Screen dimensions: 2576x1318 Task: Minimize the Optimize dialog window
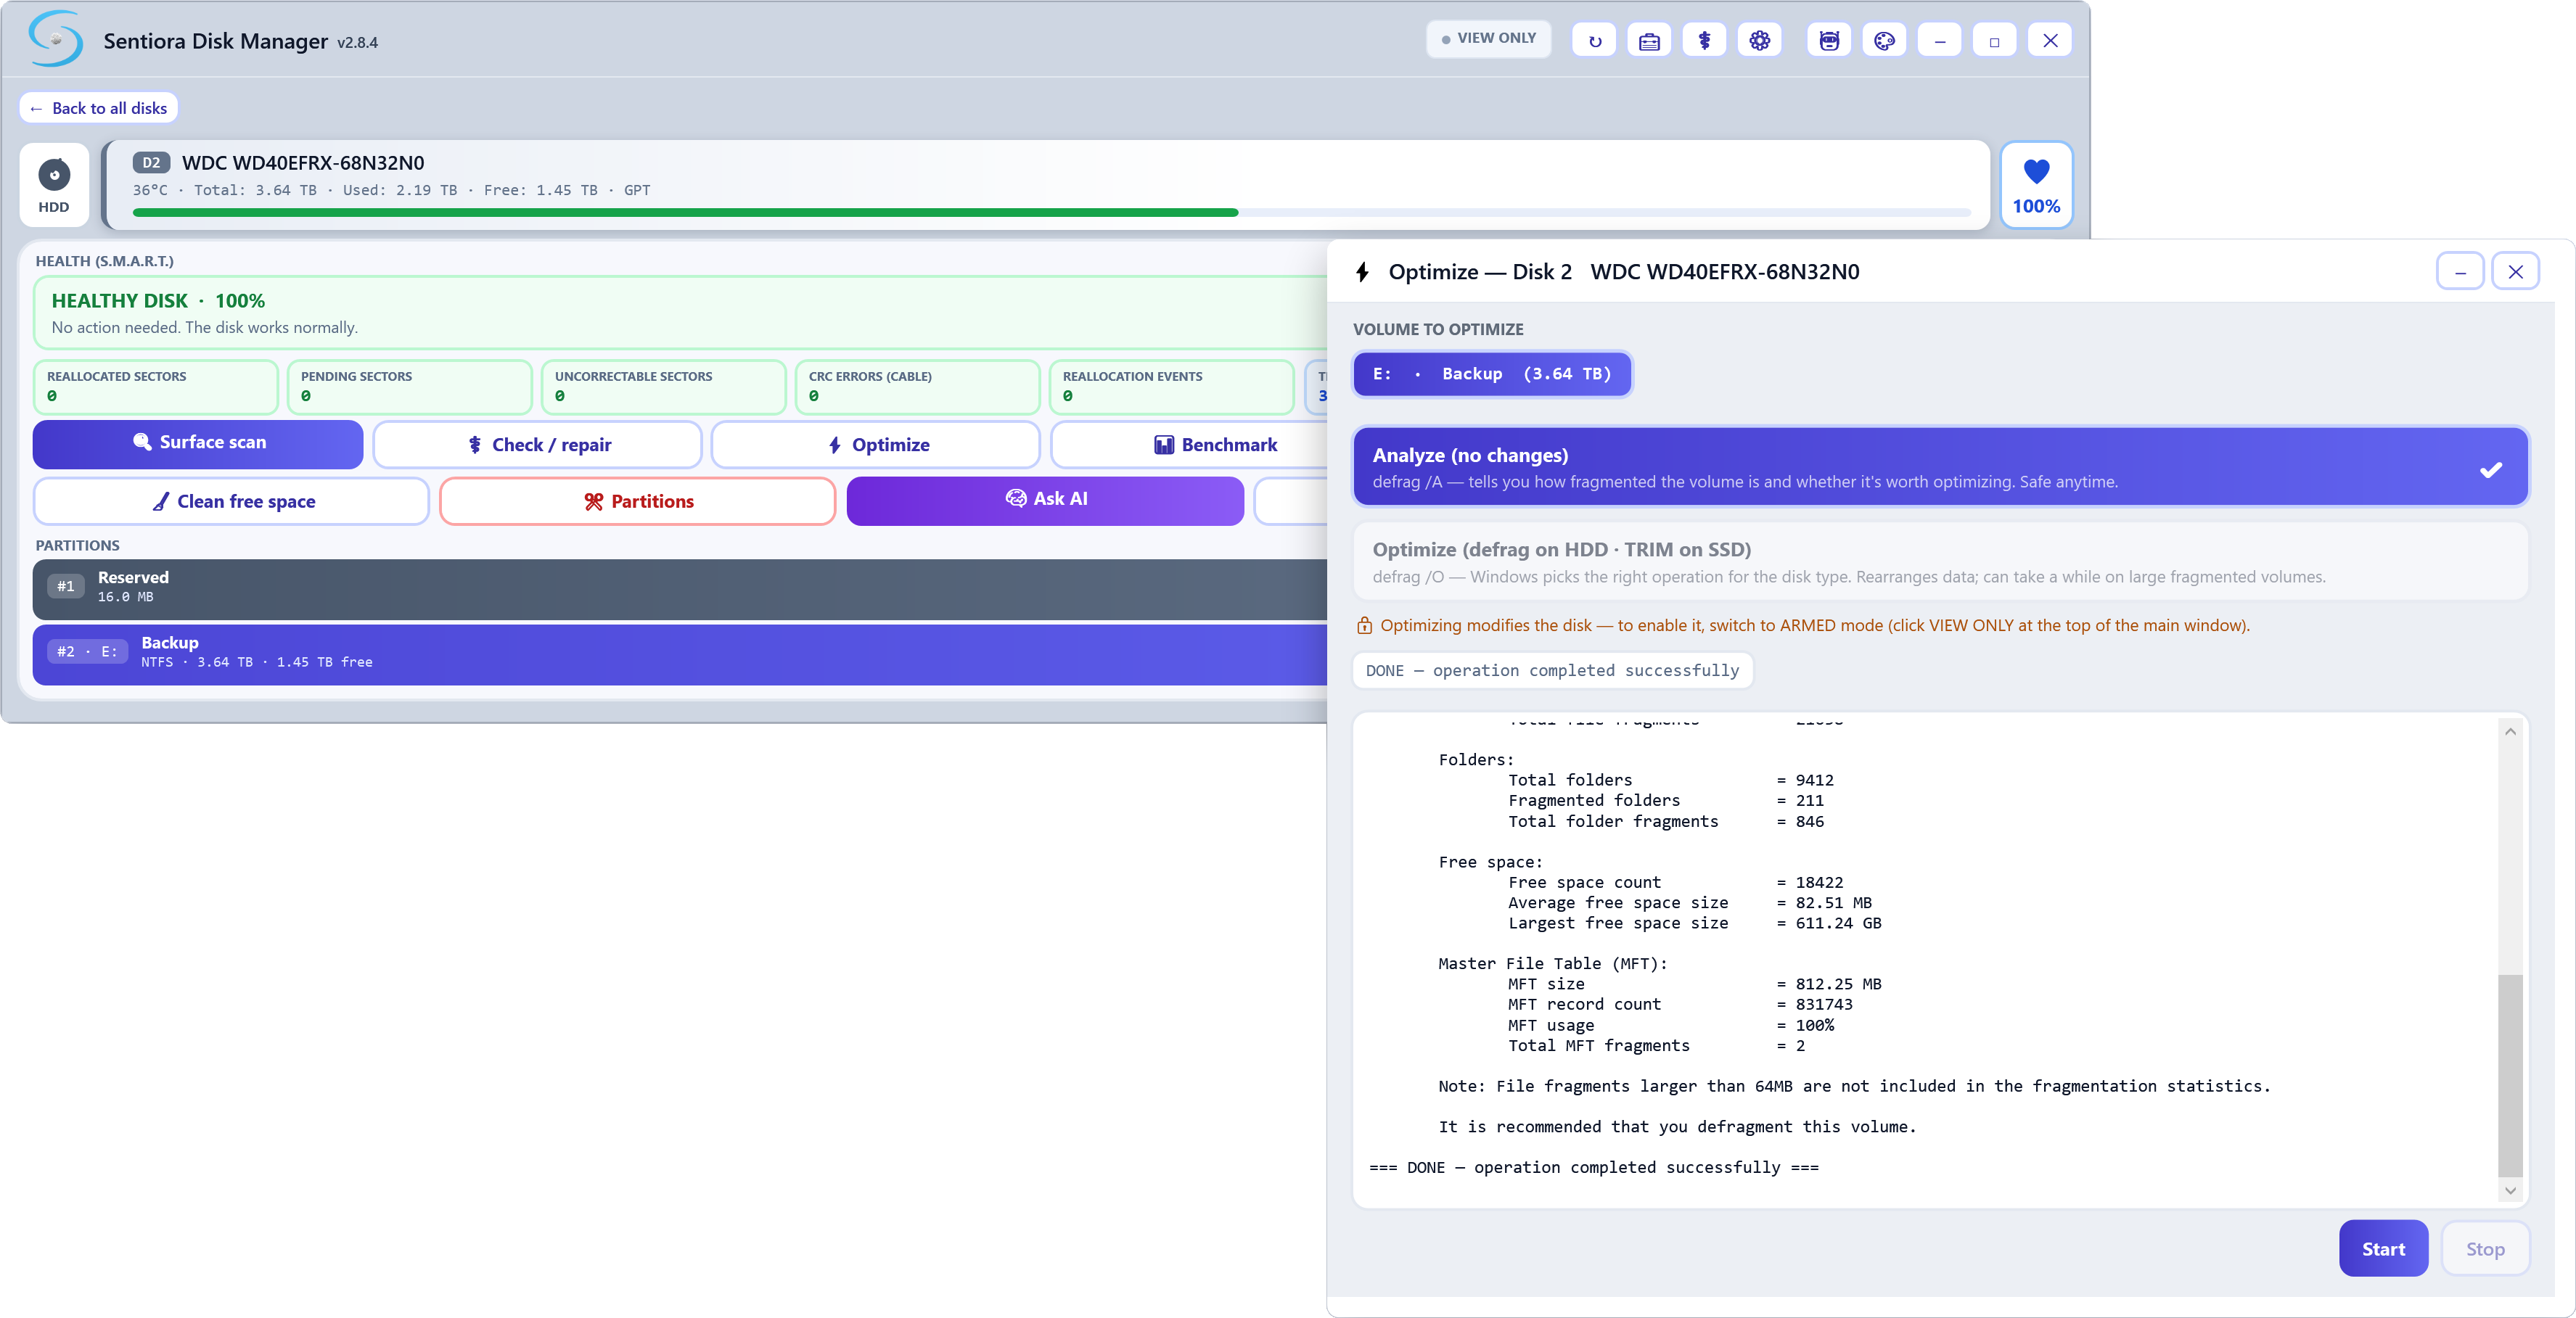point(2460,272)
